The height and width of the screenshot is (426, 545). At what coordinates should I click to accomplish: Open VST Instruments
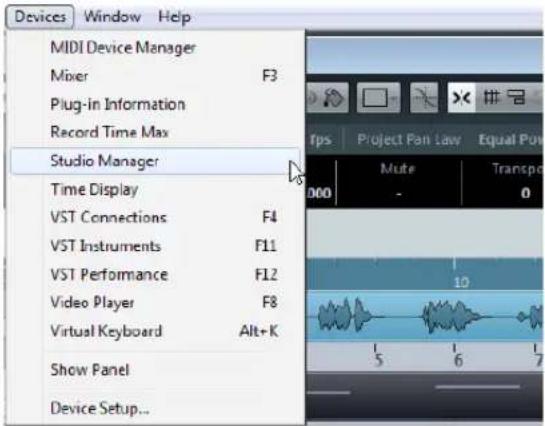(155, 246)
